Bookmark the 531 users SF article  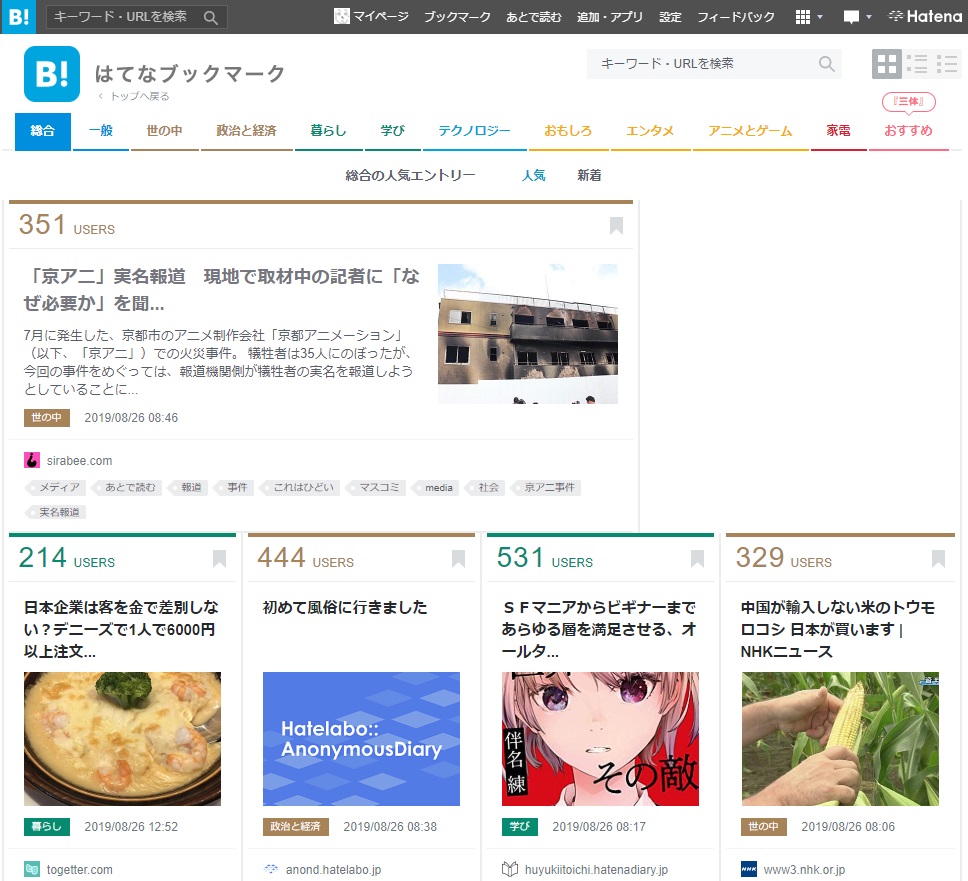click(697, 558)
